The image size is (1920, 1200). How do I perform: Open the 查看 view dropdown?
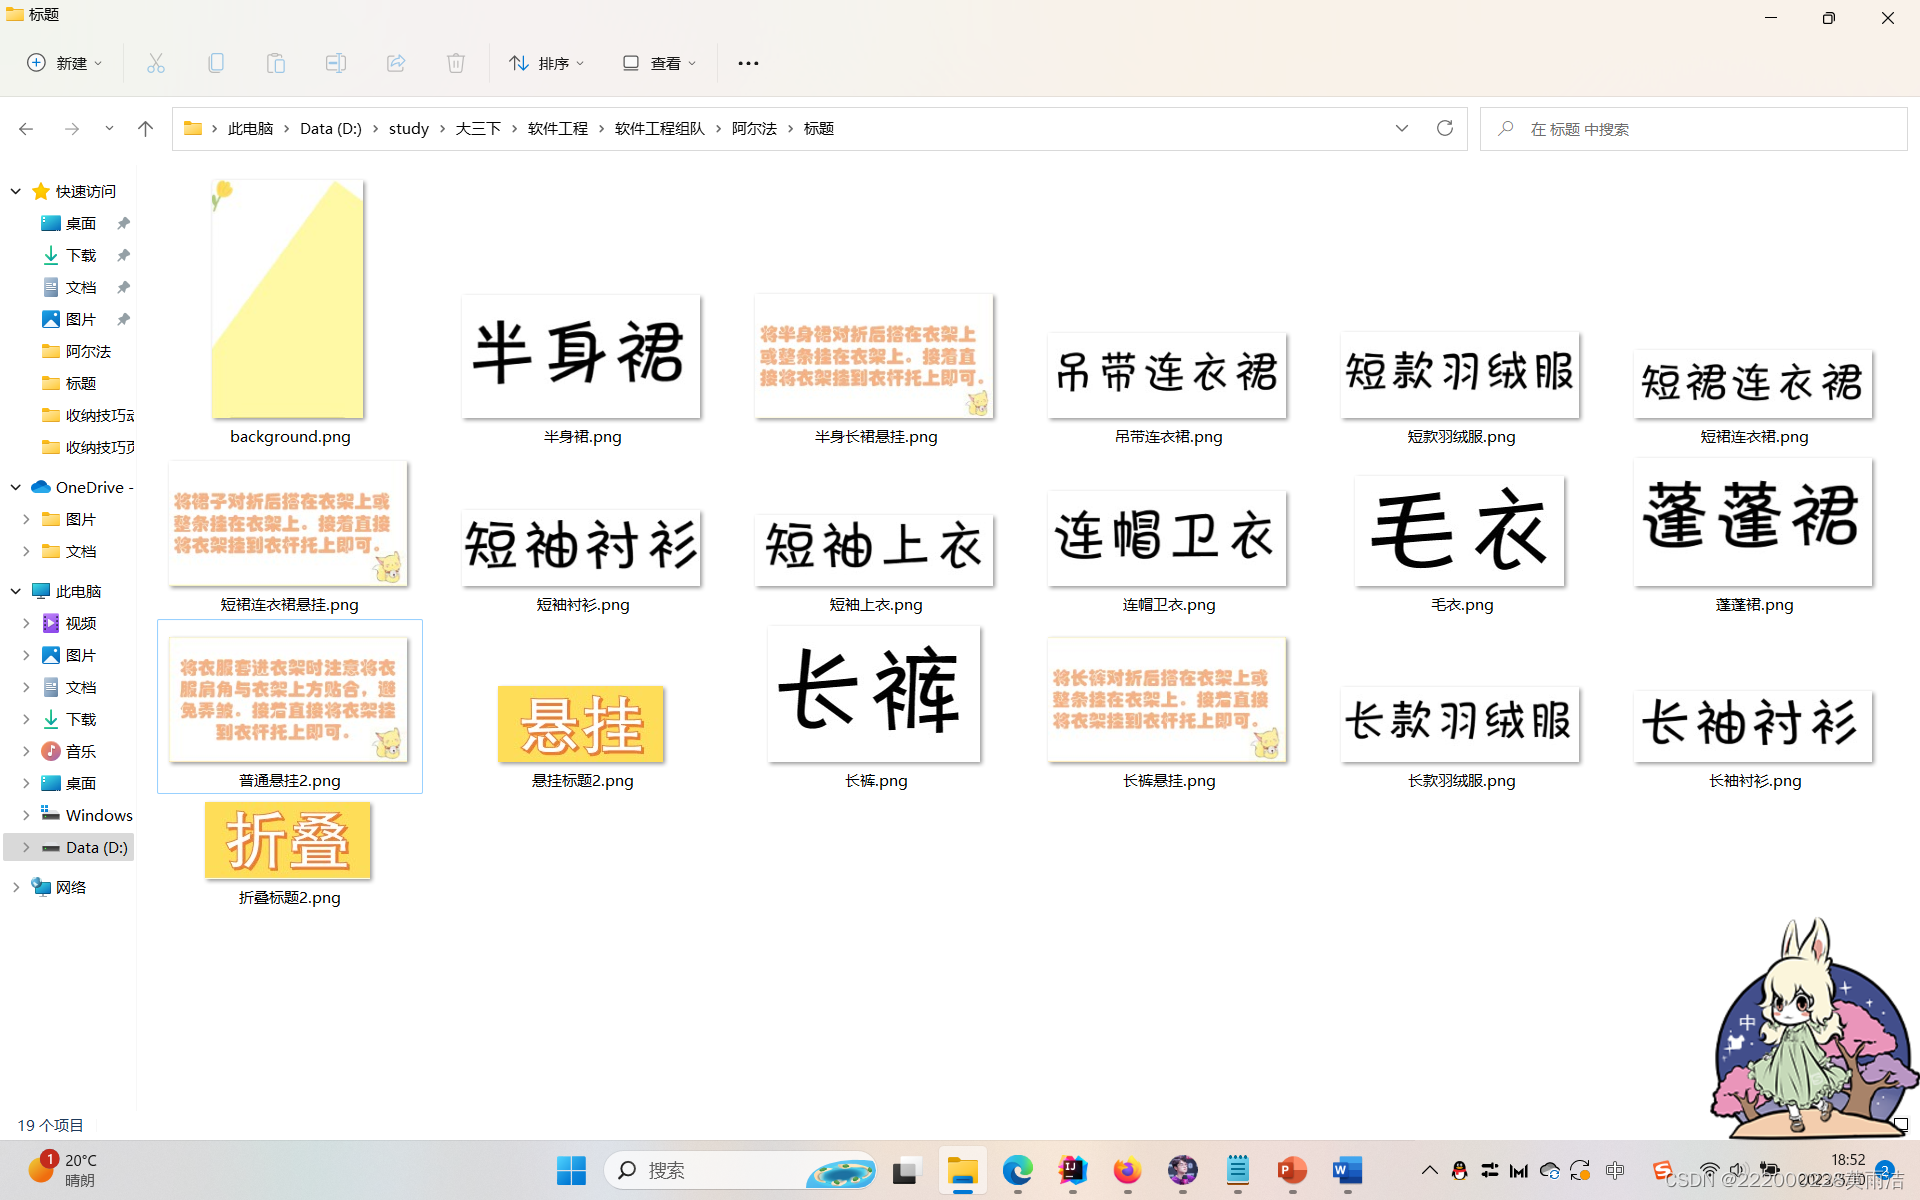point(659,63)
